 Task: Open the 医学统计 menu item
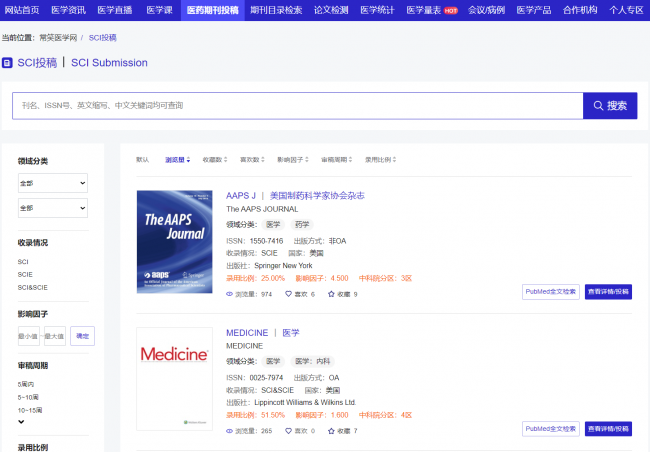[x=377, y=10]
